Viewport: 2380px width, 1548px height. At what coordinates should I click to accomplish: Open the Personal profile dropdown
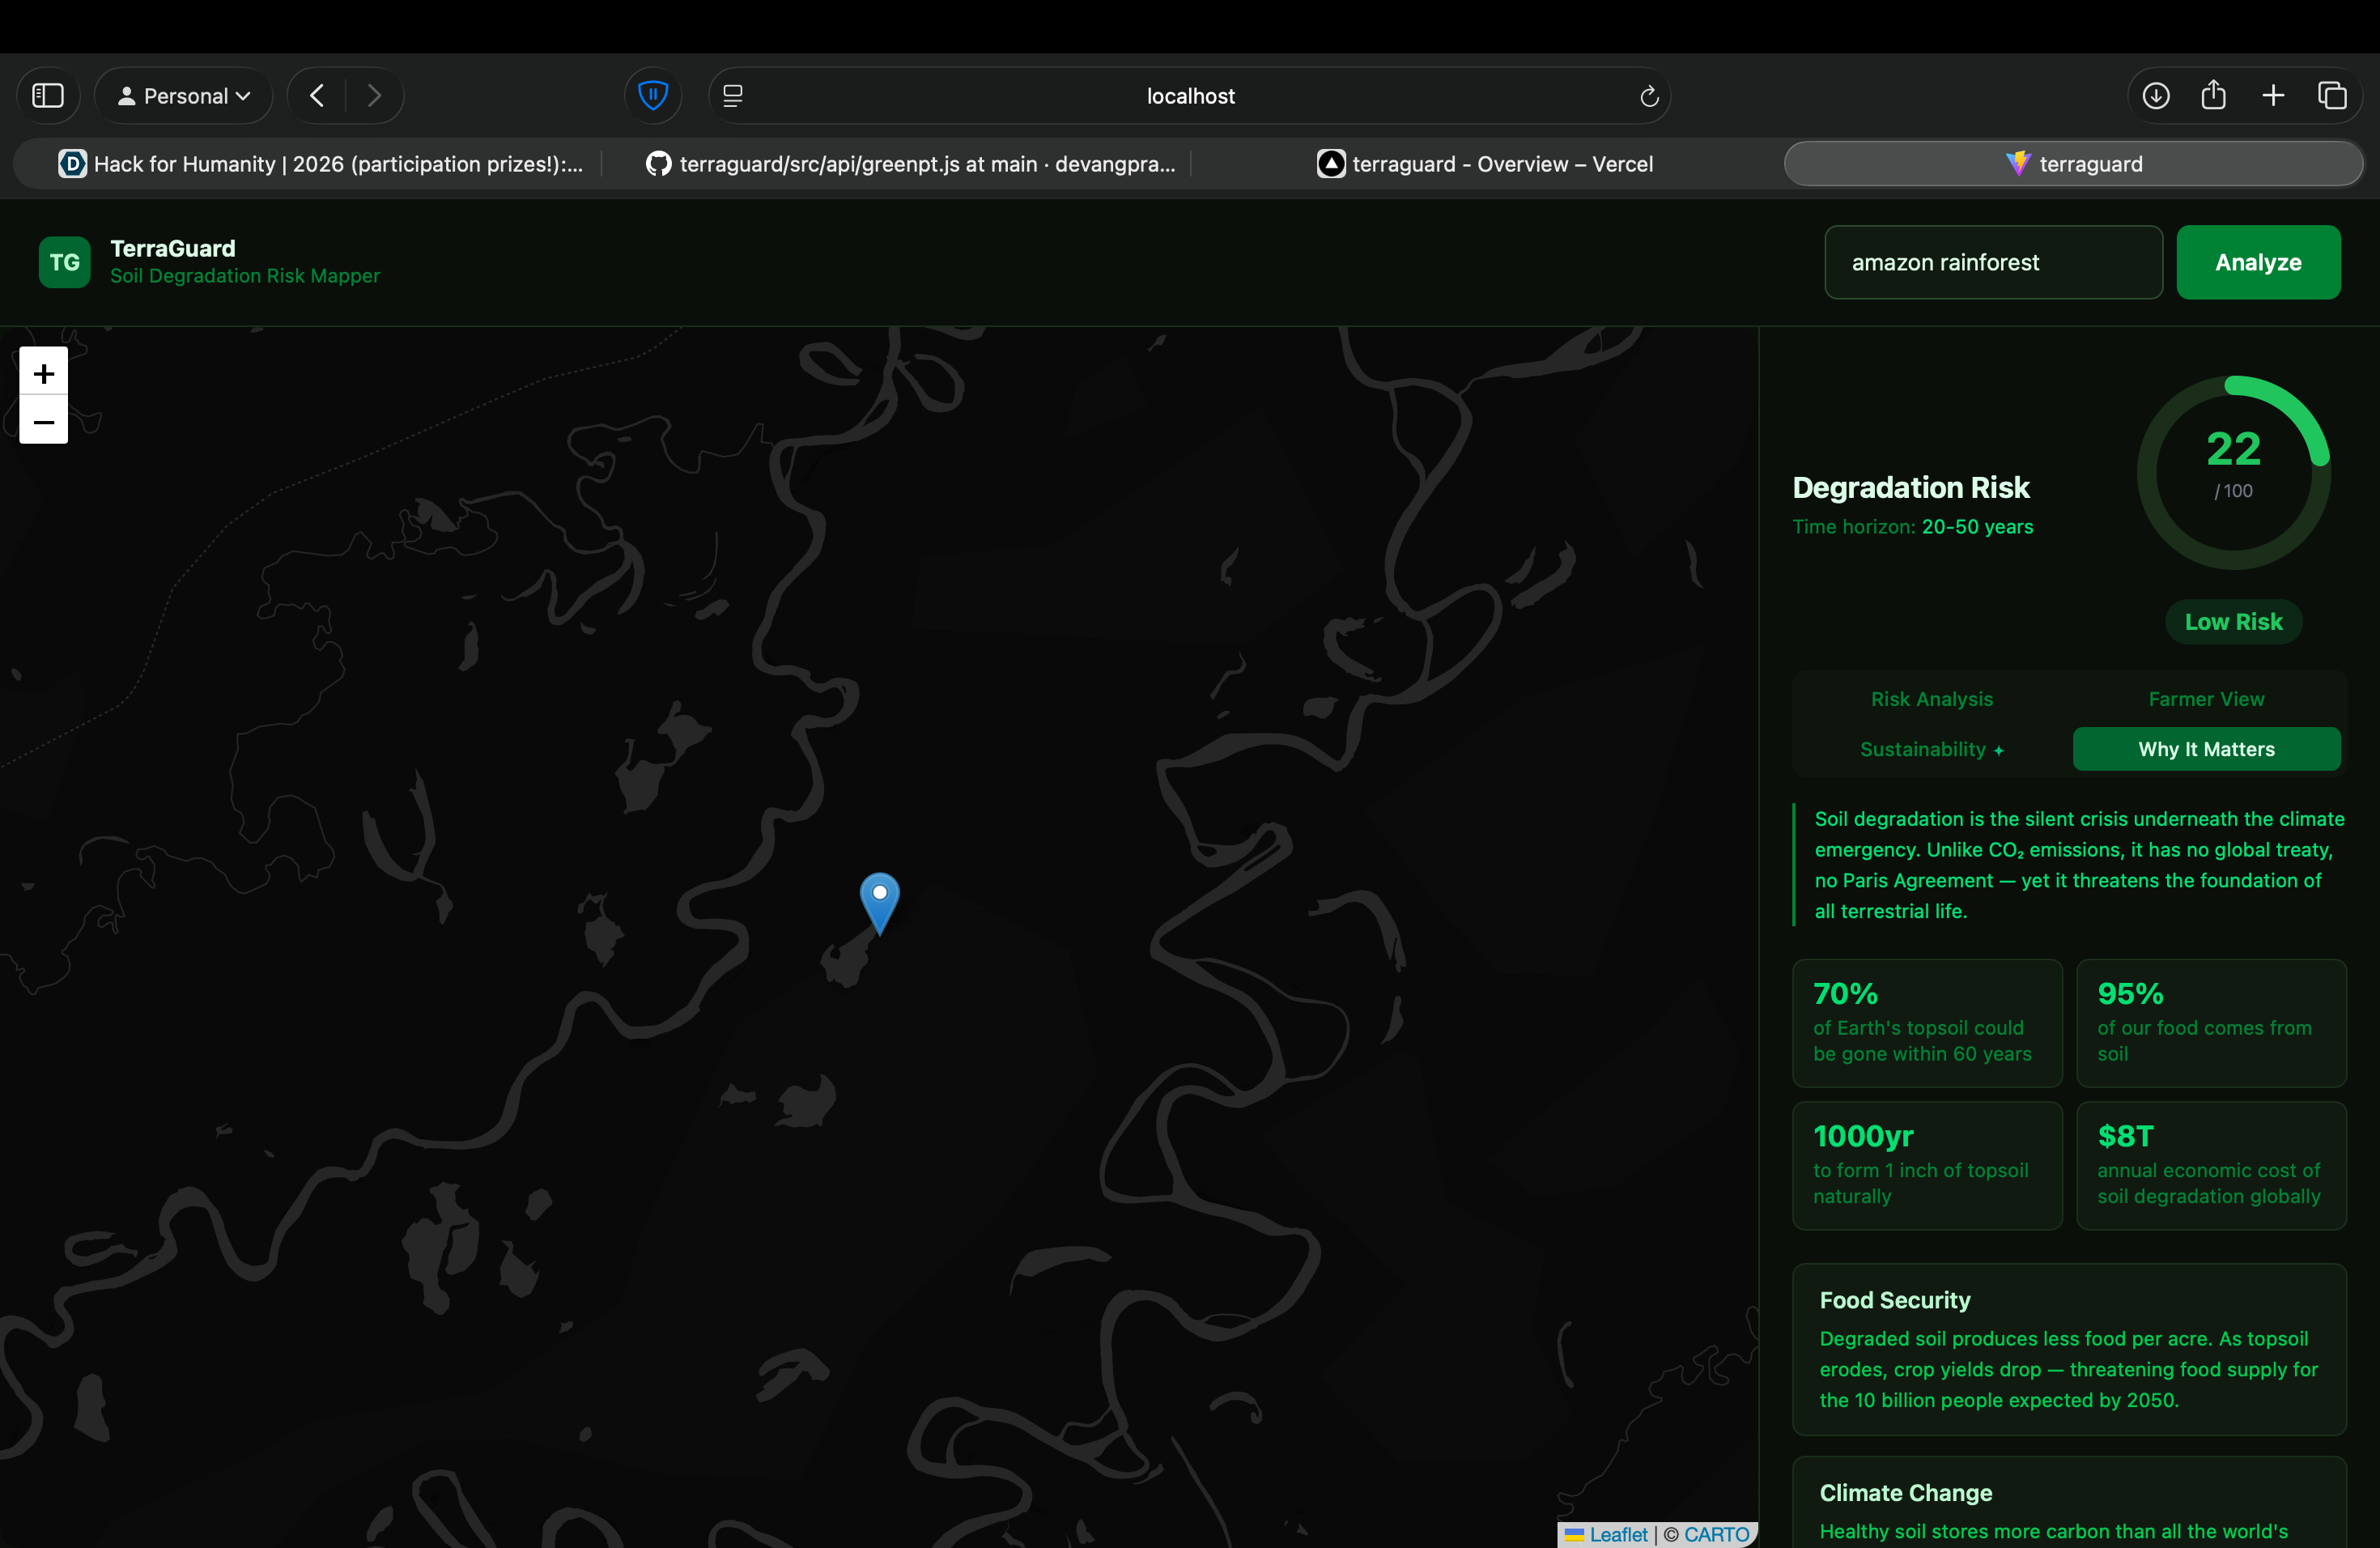pos(184,96)
